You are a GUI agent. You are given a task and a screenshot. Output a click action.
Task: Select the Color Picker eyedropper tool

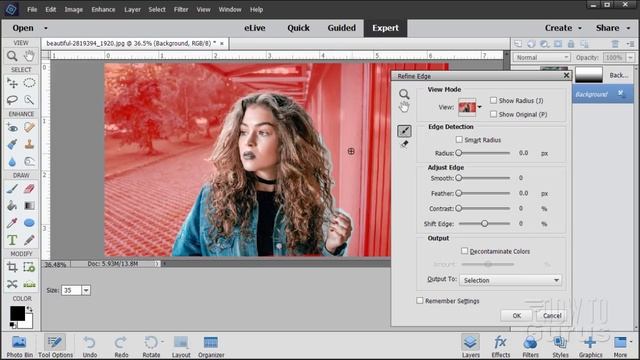pyautogui.click(x=12, y=223)
